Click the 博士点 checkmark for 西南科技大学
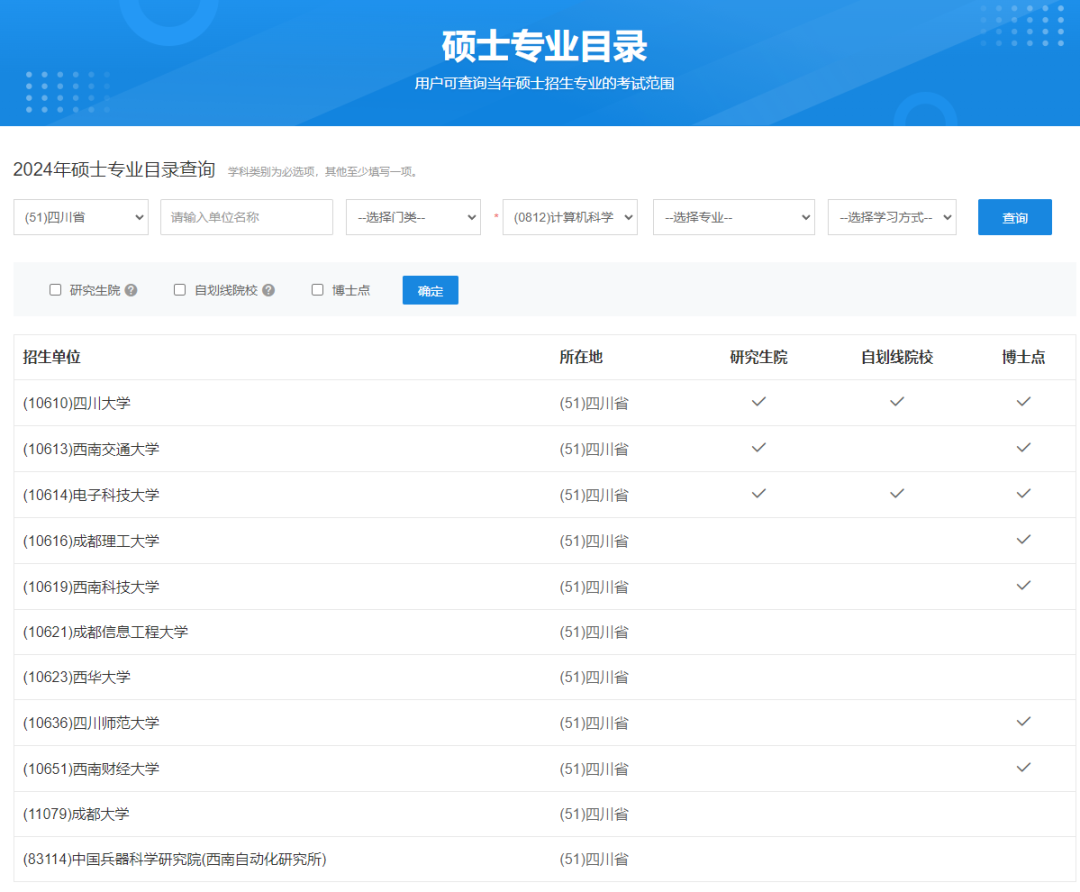This screenshot has height=892, width=1080. (1024, 585)
